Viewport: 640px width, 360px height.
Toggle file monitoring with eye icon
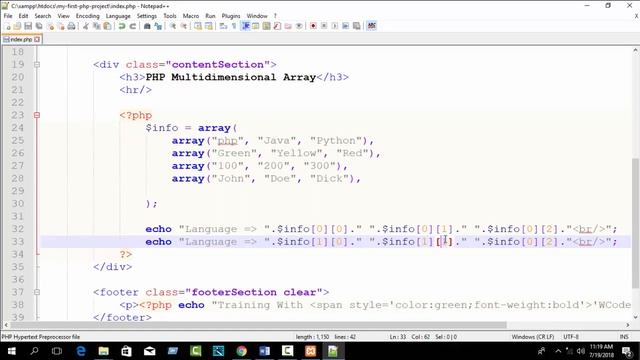point(299,26)
